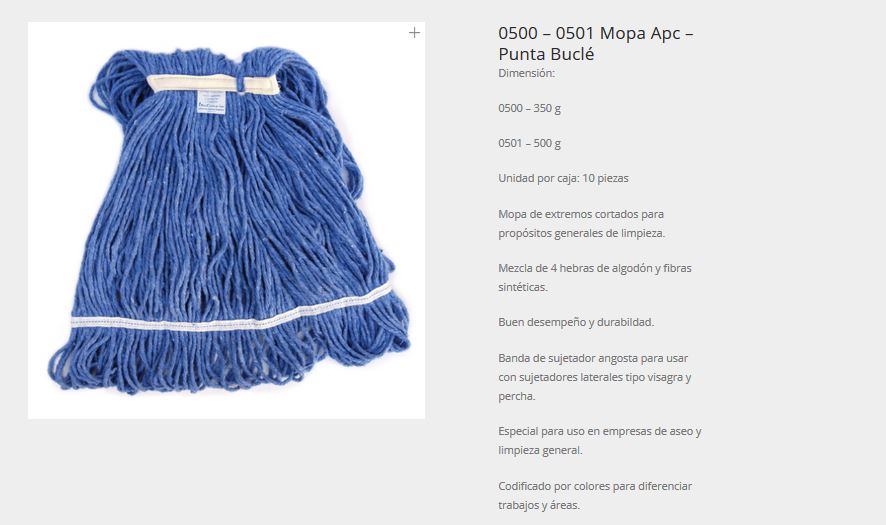Select the '0500 – 350 g' line

coord(529,109)
